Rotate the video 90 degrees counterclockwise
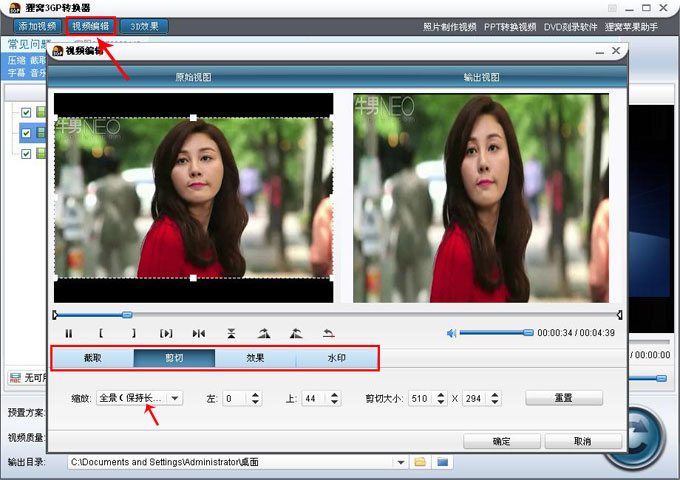 coord(296,333)
